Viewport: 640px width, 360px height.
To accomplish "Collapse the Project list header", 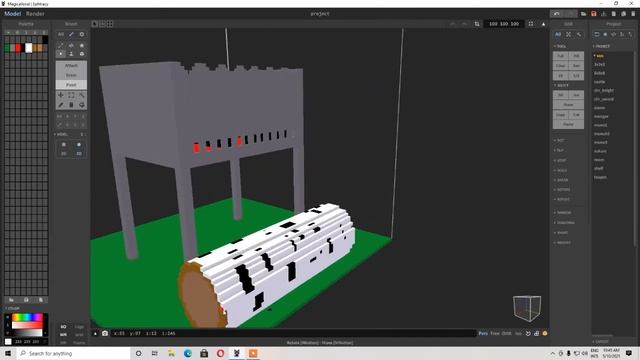I will [x=602, y=46].
